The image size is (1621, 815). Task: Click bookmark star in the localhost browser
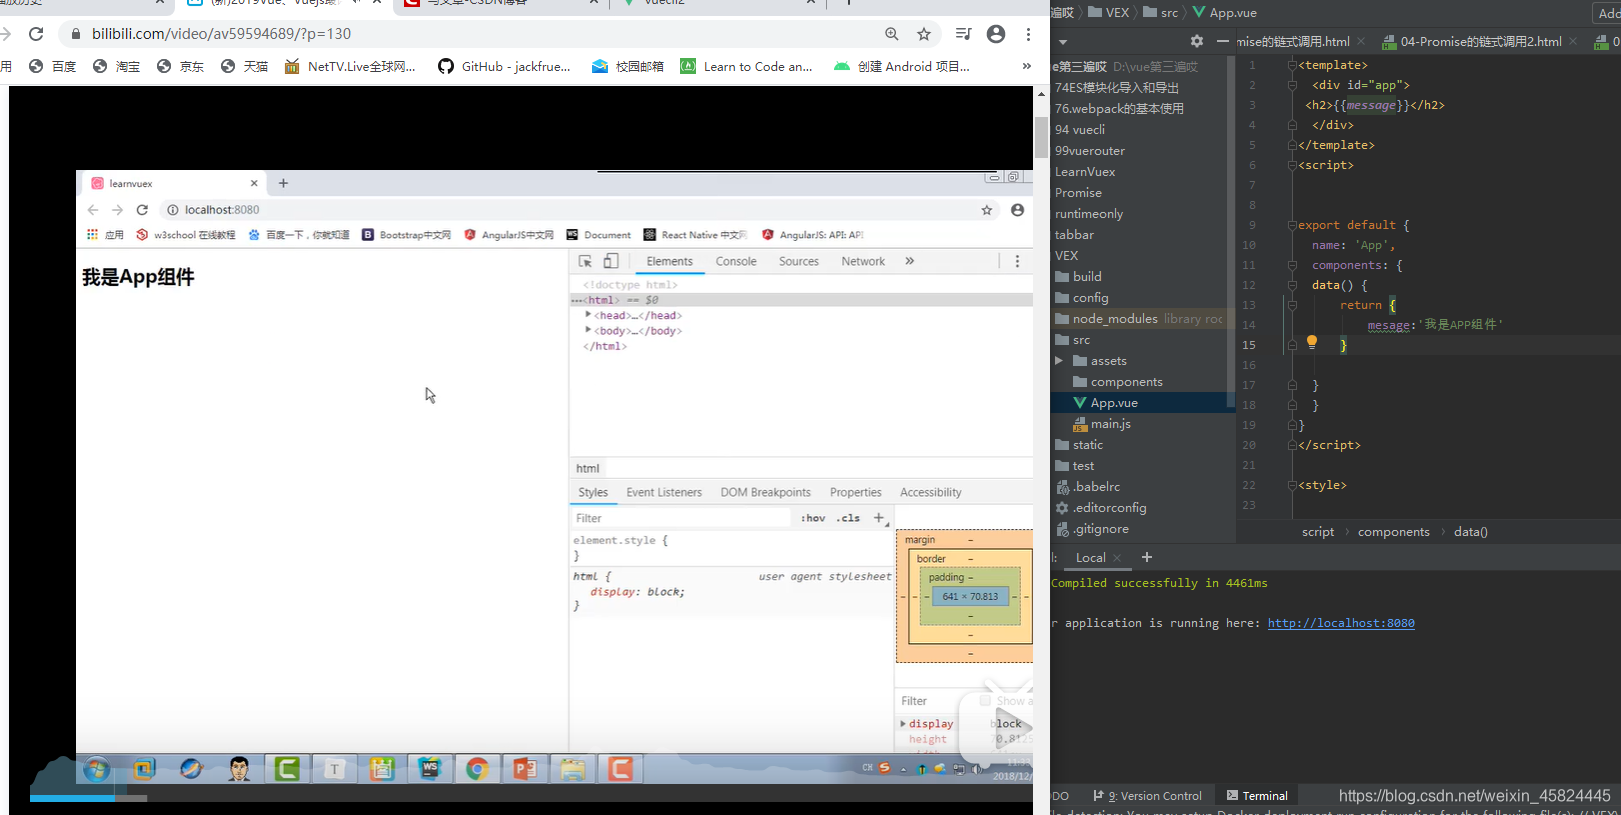(x=987, y=210)
